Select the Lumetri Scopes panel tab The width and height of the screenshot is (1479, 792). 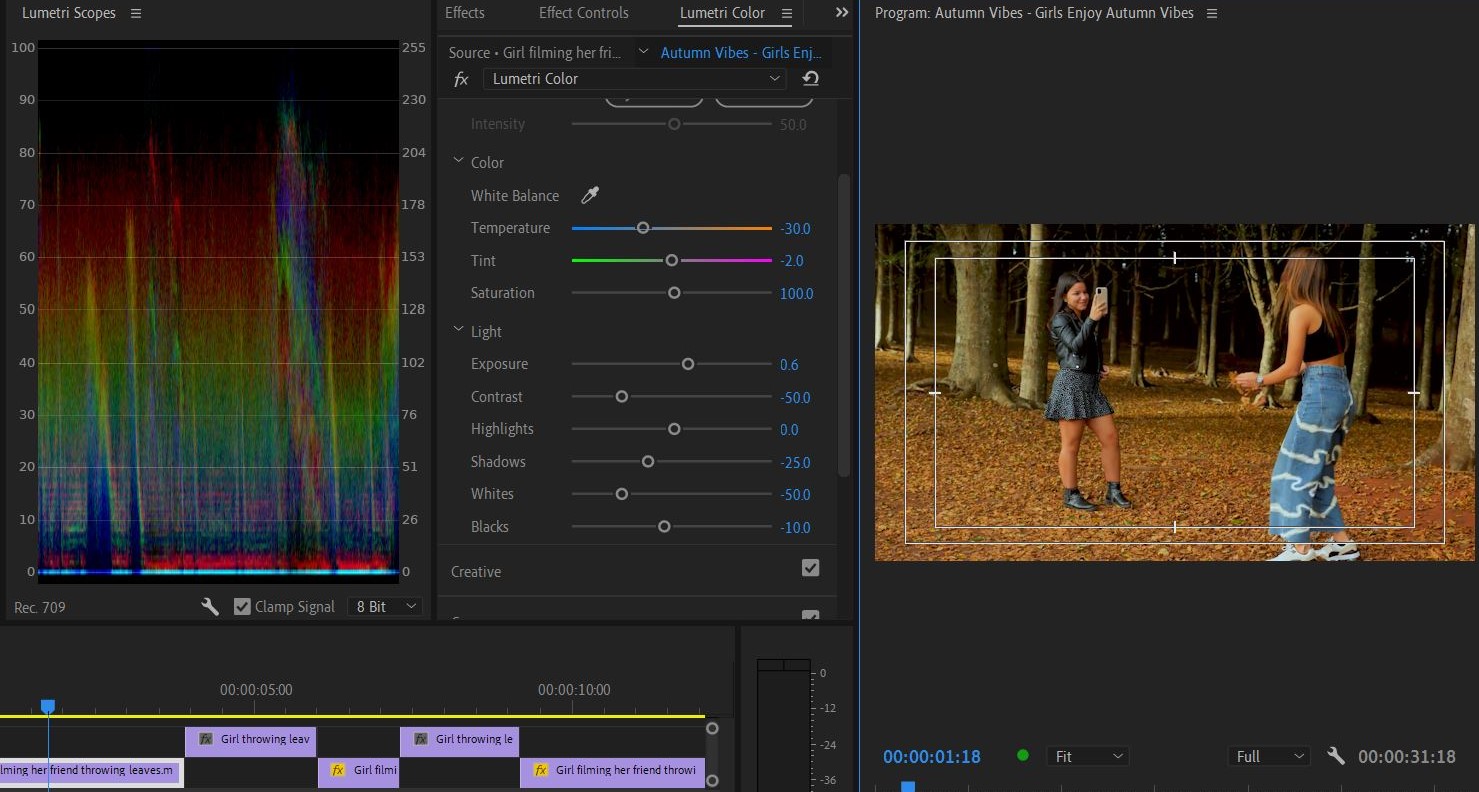click(69, 13)
